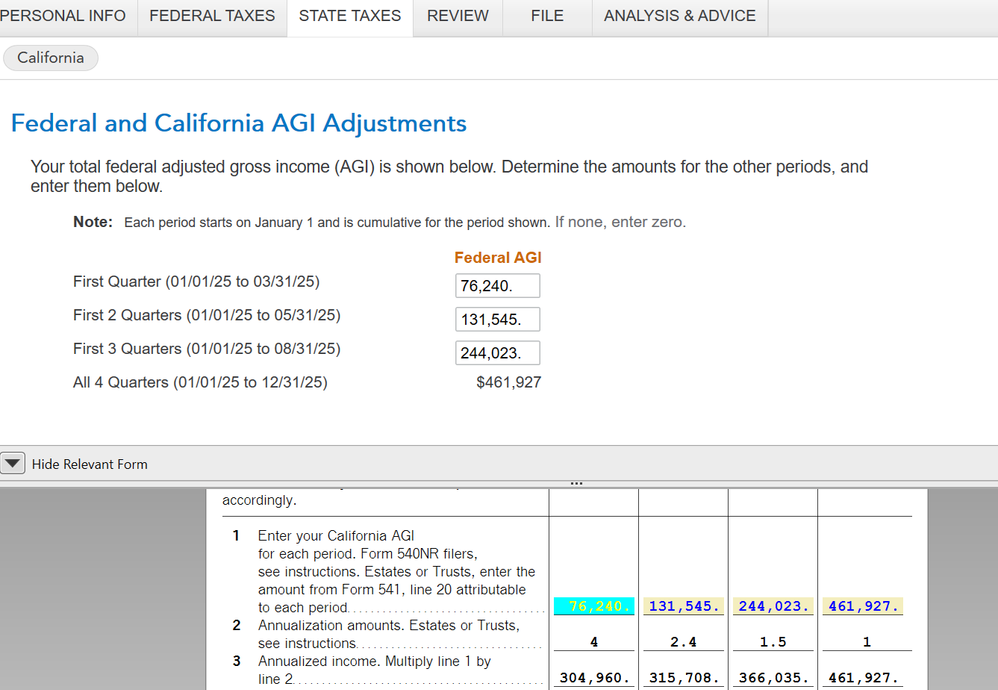This screenshot has height=690, width=998.
Task: Collapse form using the Hide Relevant Form triangle
Action: tap(13, 463)
